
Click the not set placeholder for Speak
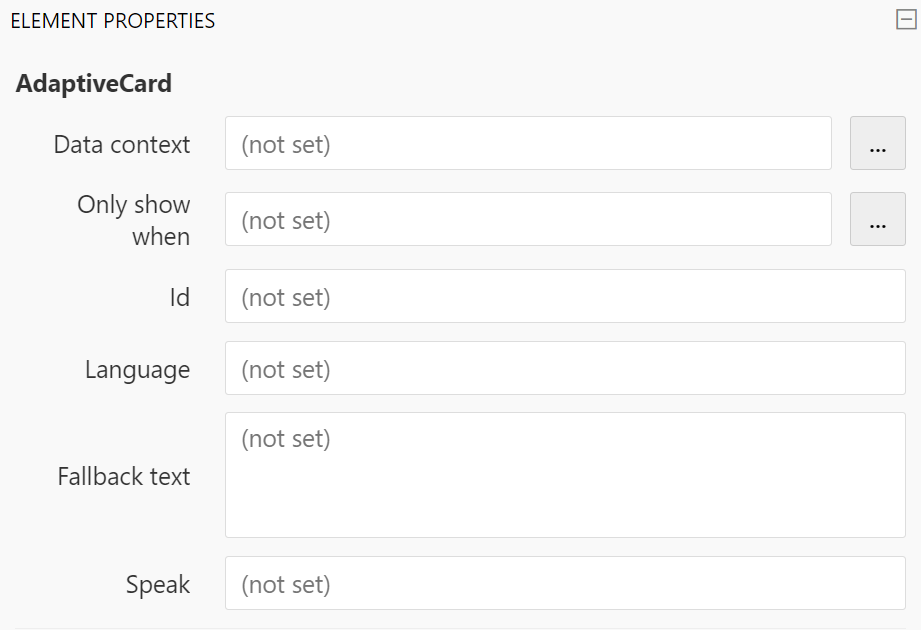[285, 584]
